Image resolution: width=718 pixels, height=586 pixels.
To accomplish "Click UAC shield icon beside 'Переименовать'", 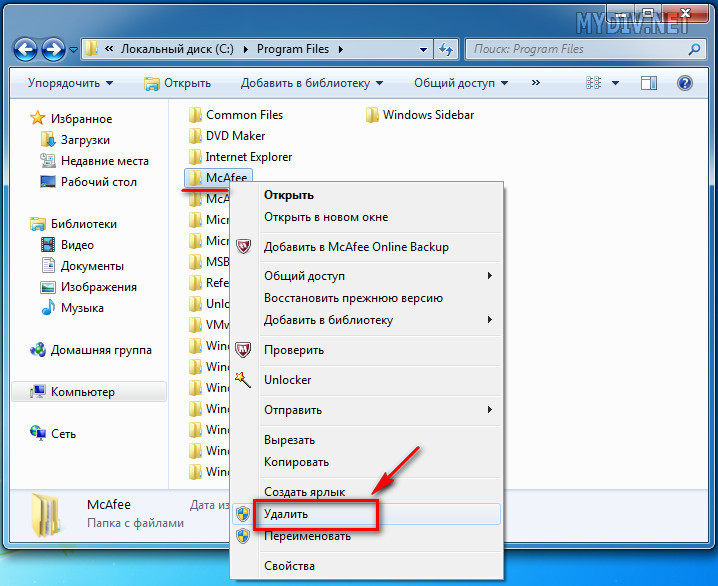I will point(243,536).
